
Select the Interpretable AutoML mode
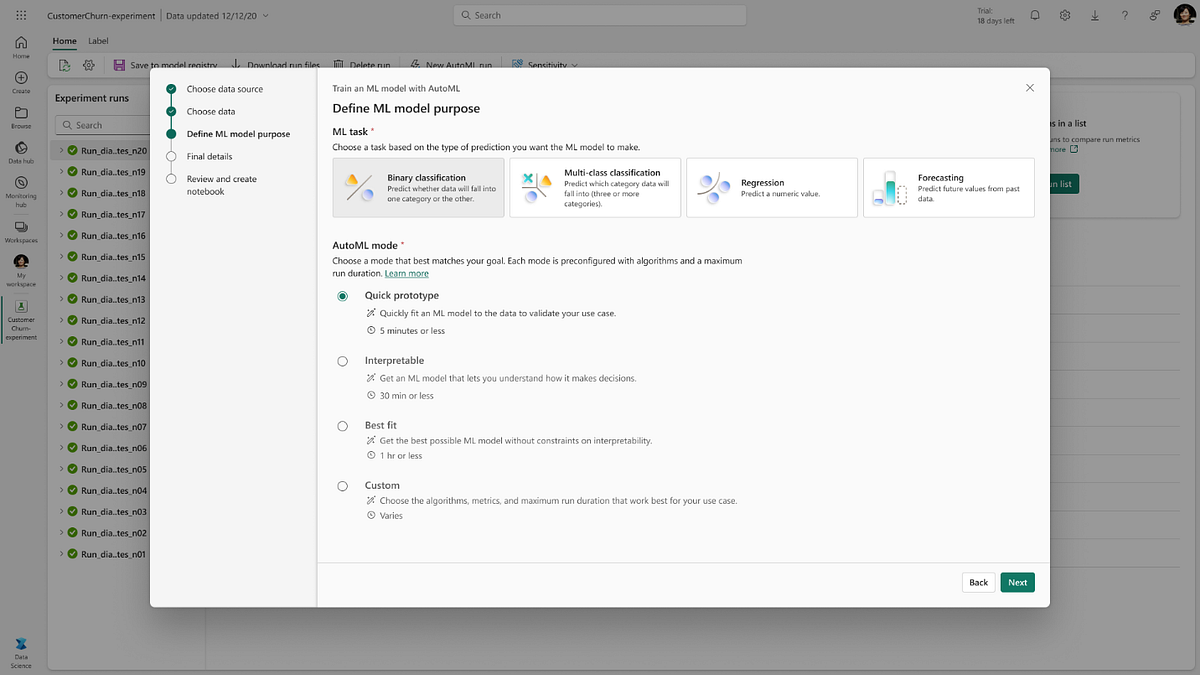pos(343,361)
